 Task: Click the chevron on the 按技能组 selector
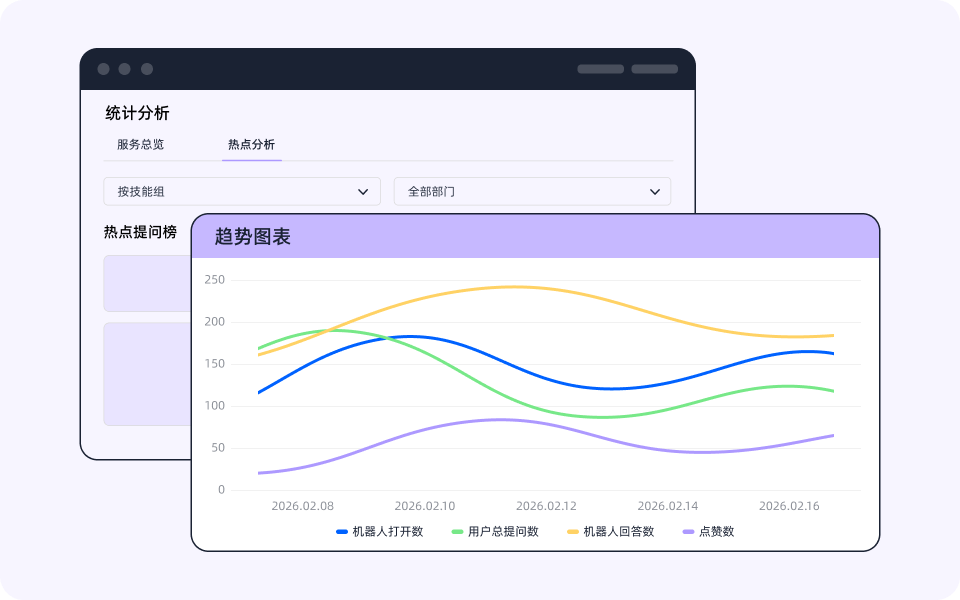pos(364,191)
